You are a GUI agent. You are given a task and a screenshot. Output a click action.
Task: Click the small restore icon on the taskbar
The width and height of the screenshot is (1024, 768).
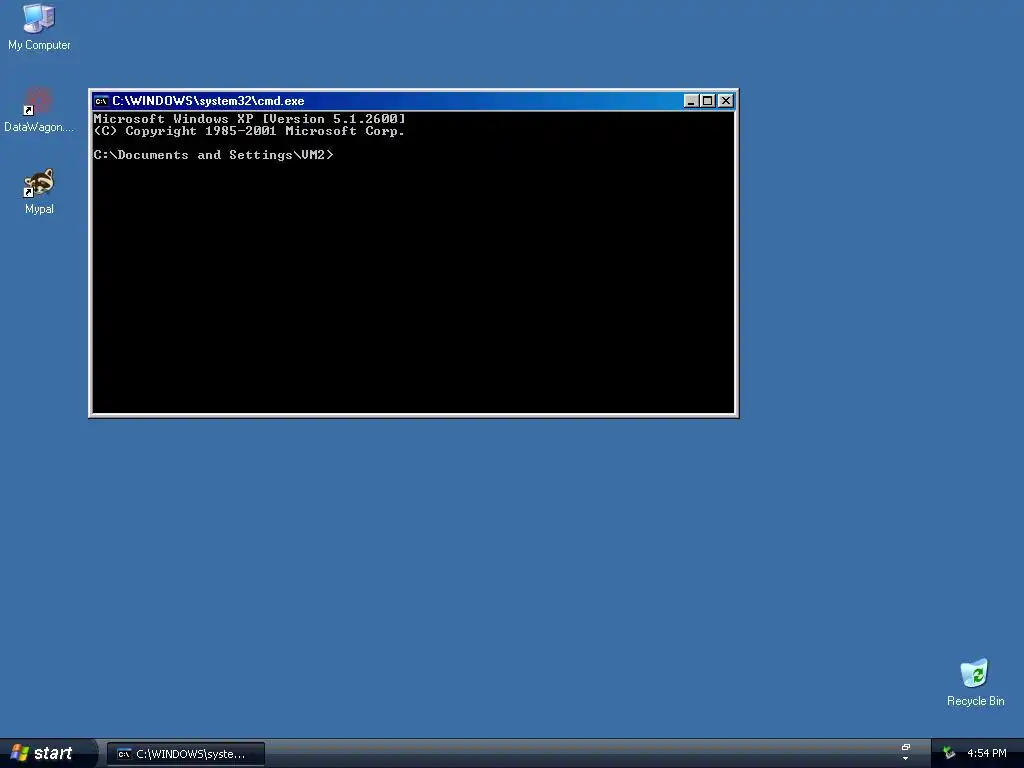(x=905, y=748)
